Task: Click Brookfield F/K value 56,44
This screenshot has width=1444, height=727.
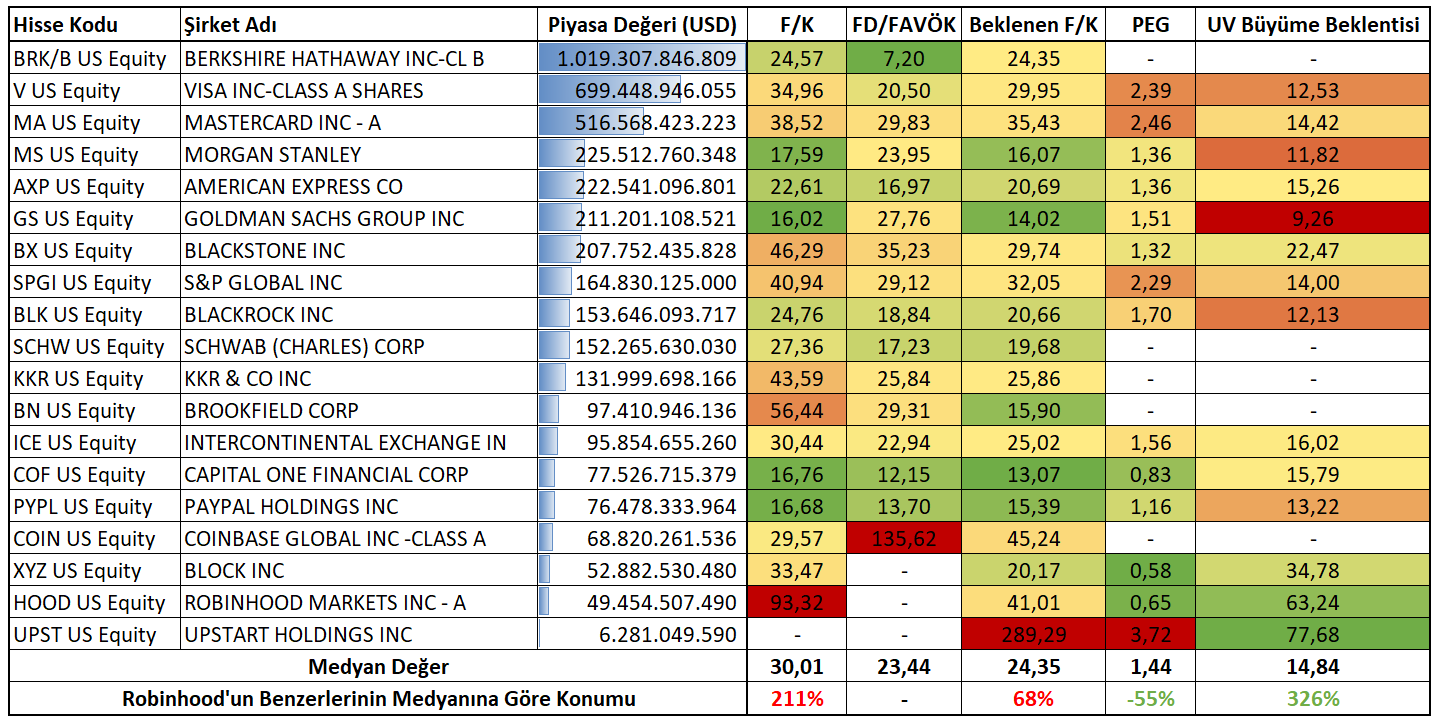Action: click(797, 410)
